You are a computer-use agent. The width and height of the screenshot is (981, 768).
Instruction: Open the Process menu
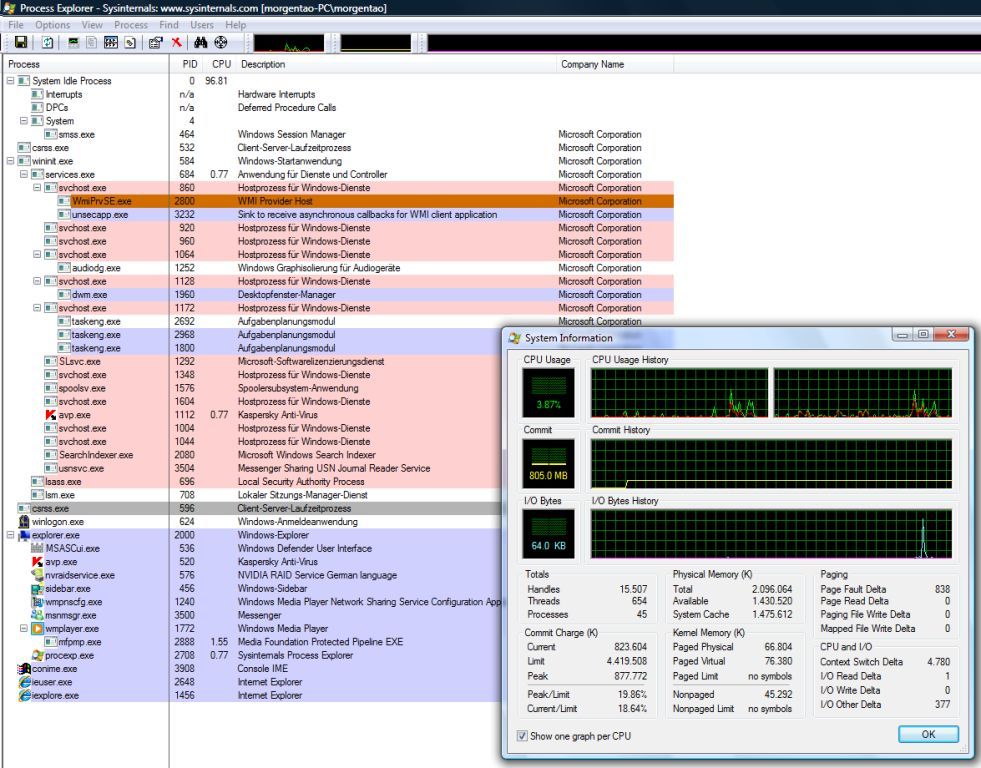pos(131,25)
